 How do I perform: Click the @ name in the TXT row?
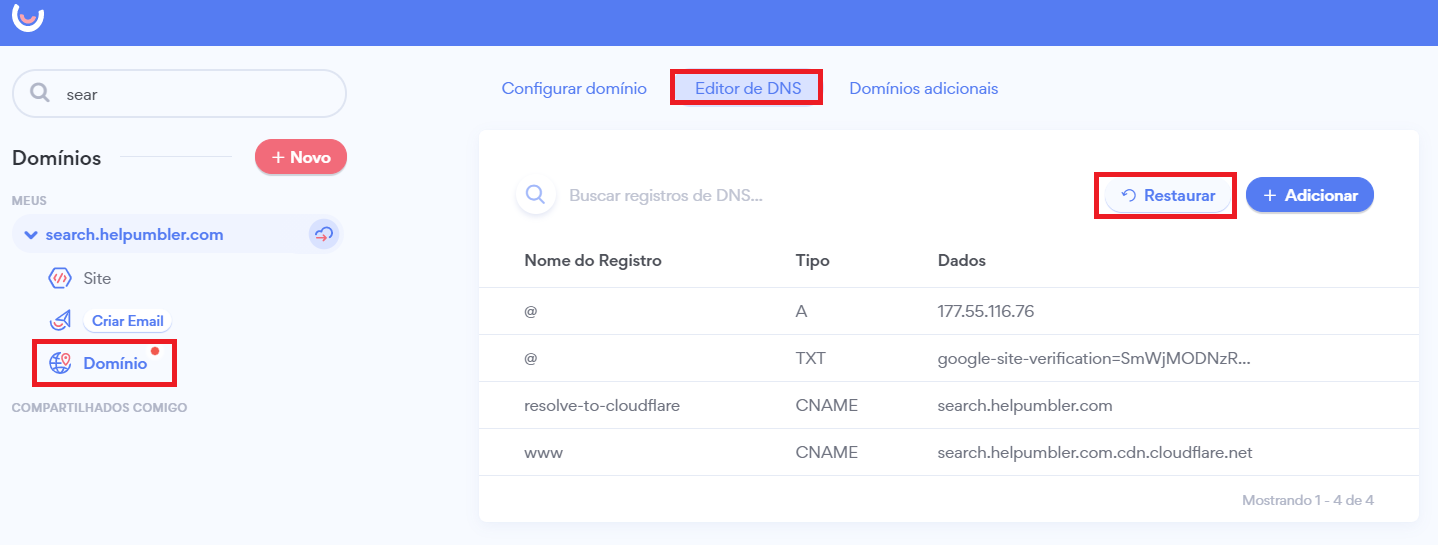[x=531, y=358]
